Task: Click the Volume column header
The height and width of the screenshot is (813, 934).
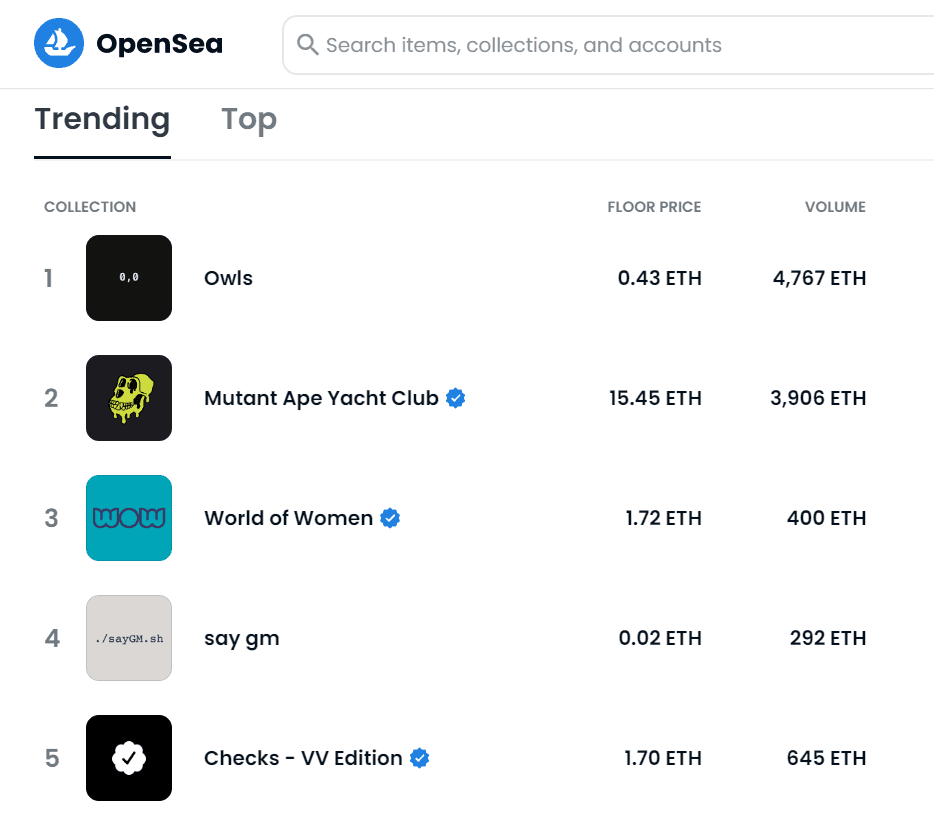Action: tap(835, 207)
